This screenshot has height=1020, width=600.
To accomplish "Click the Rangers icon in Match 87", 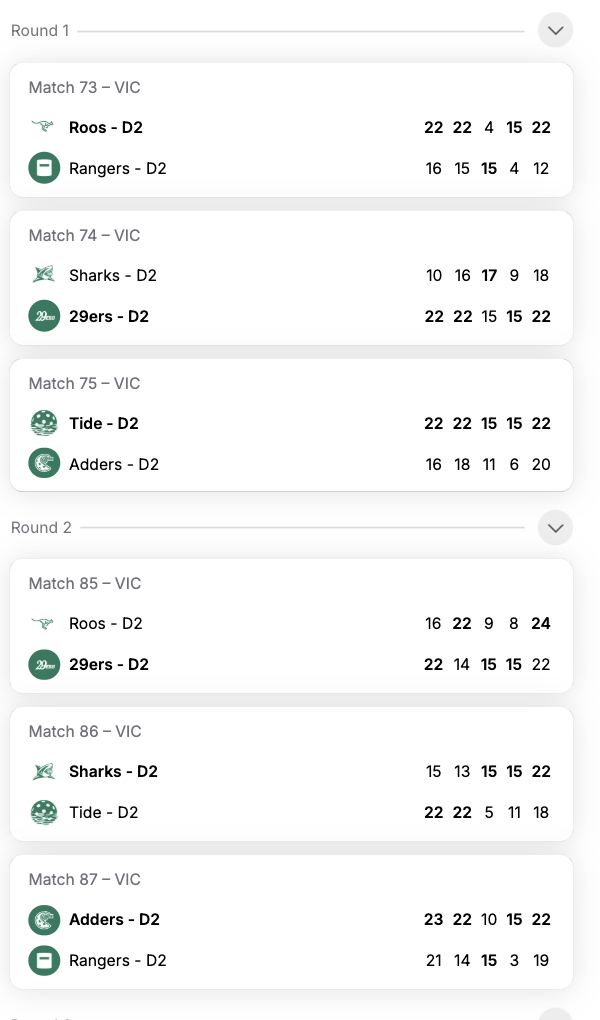I will (x=44, y=960).
